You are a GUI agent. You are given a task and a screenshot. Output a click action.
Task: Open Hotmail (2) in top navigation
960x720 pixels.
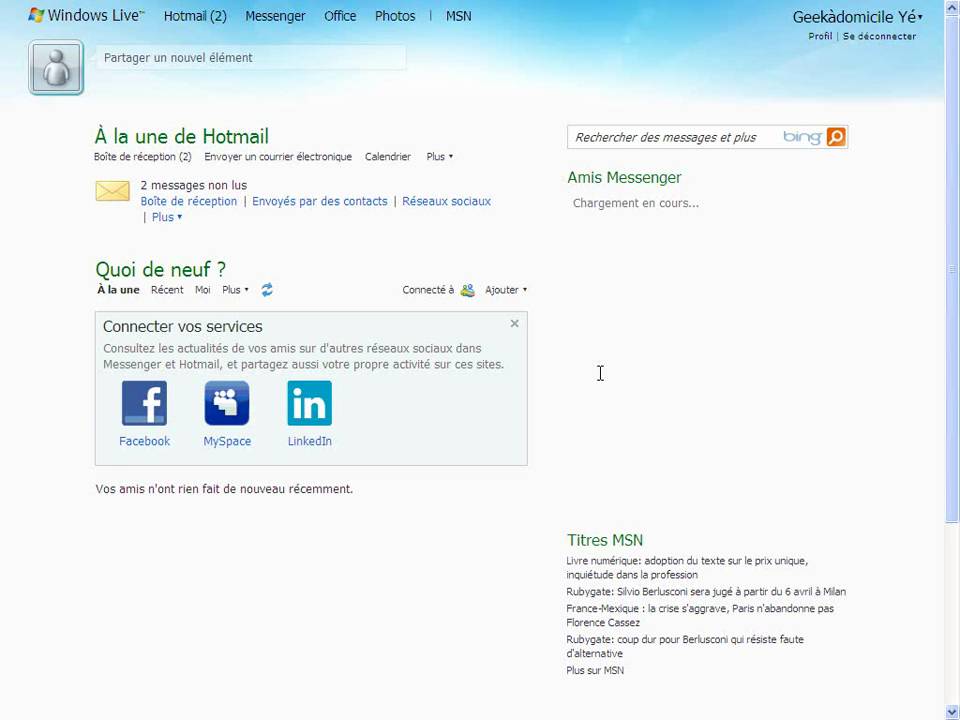(195, 17)
